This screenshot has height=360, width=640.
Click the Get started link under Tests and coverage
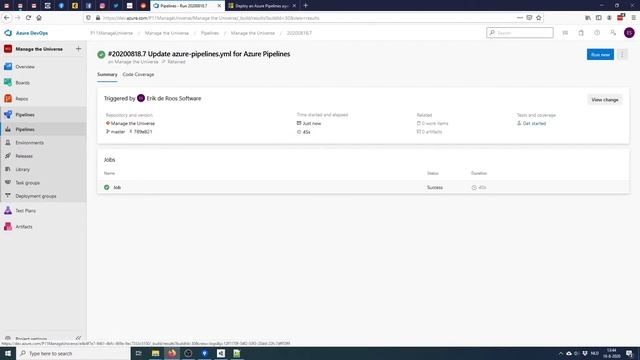coord(534,123)
